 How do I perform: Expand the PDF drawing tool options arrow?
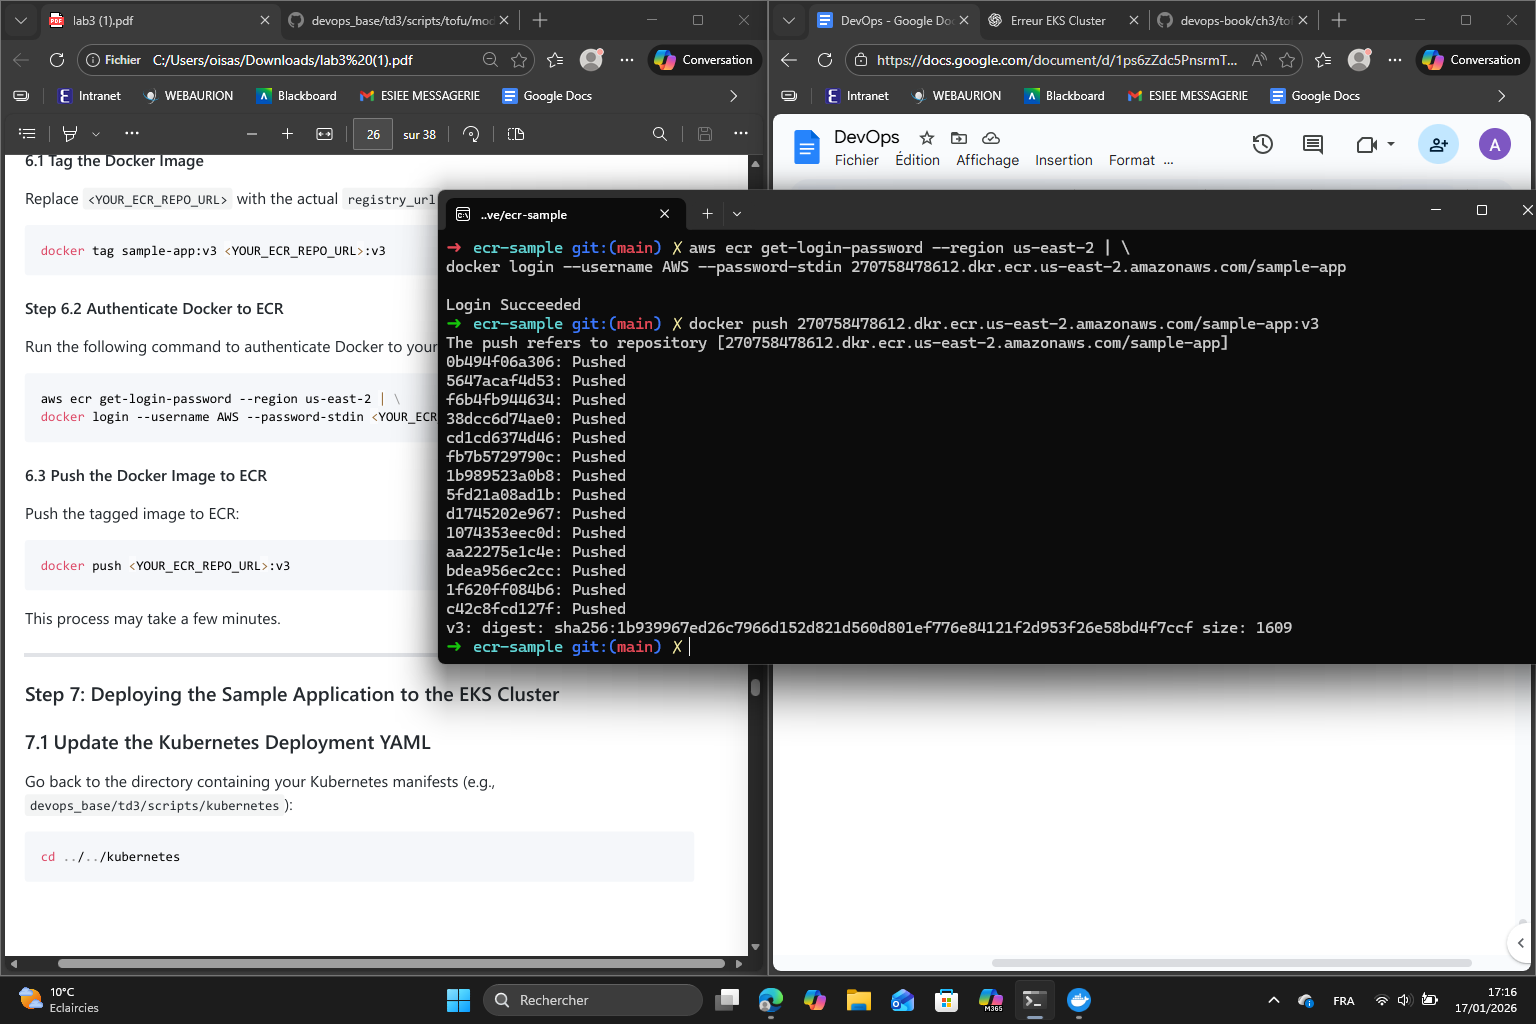click(96, 134)
